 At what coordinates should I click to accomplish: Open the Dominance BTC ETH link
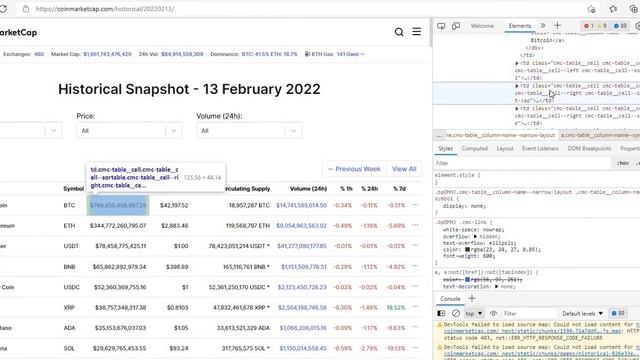click(269, 54)
